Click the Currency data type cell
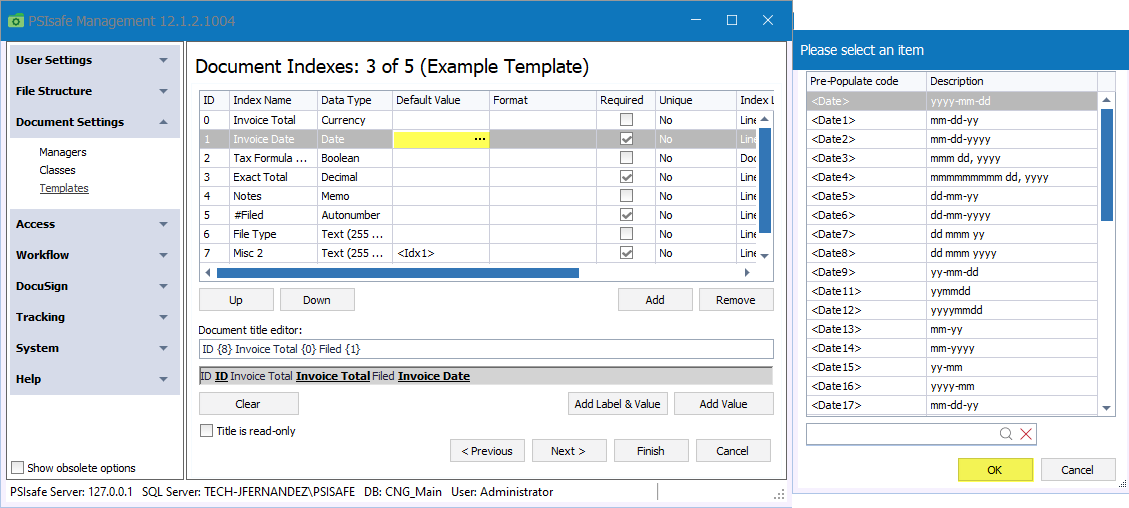1129x508 pixels. [x=354, y=120]
